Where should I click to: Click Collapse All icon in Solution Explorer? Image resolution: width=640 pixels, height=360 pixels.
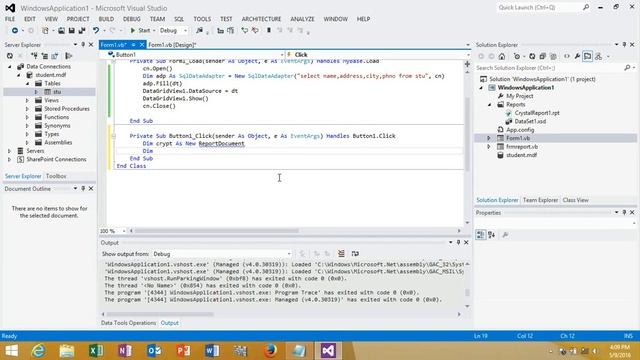[x=542, y=57]
